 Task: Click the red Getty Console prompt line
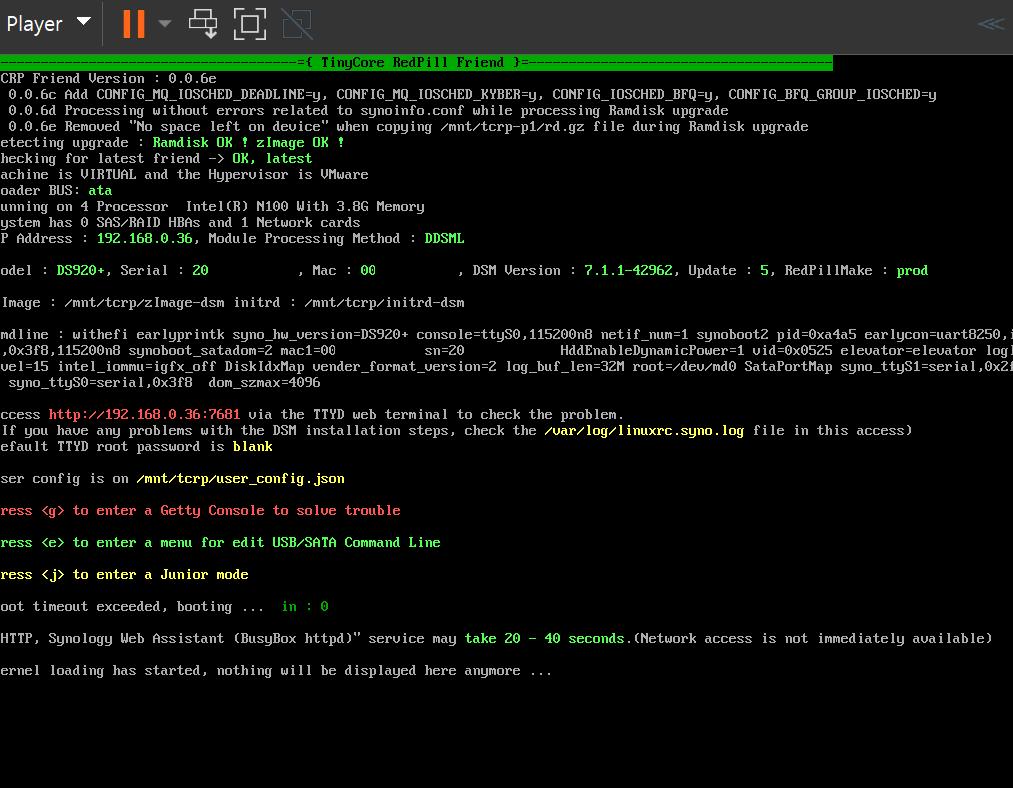point(200,510)
